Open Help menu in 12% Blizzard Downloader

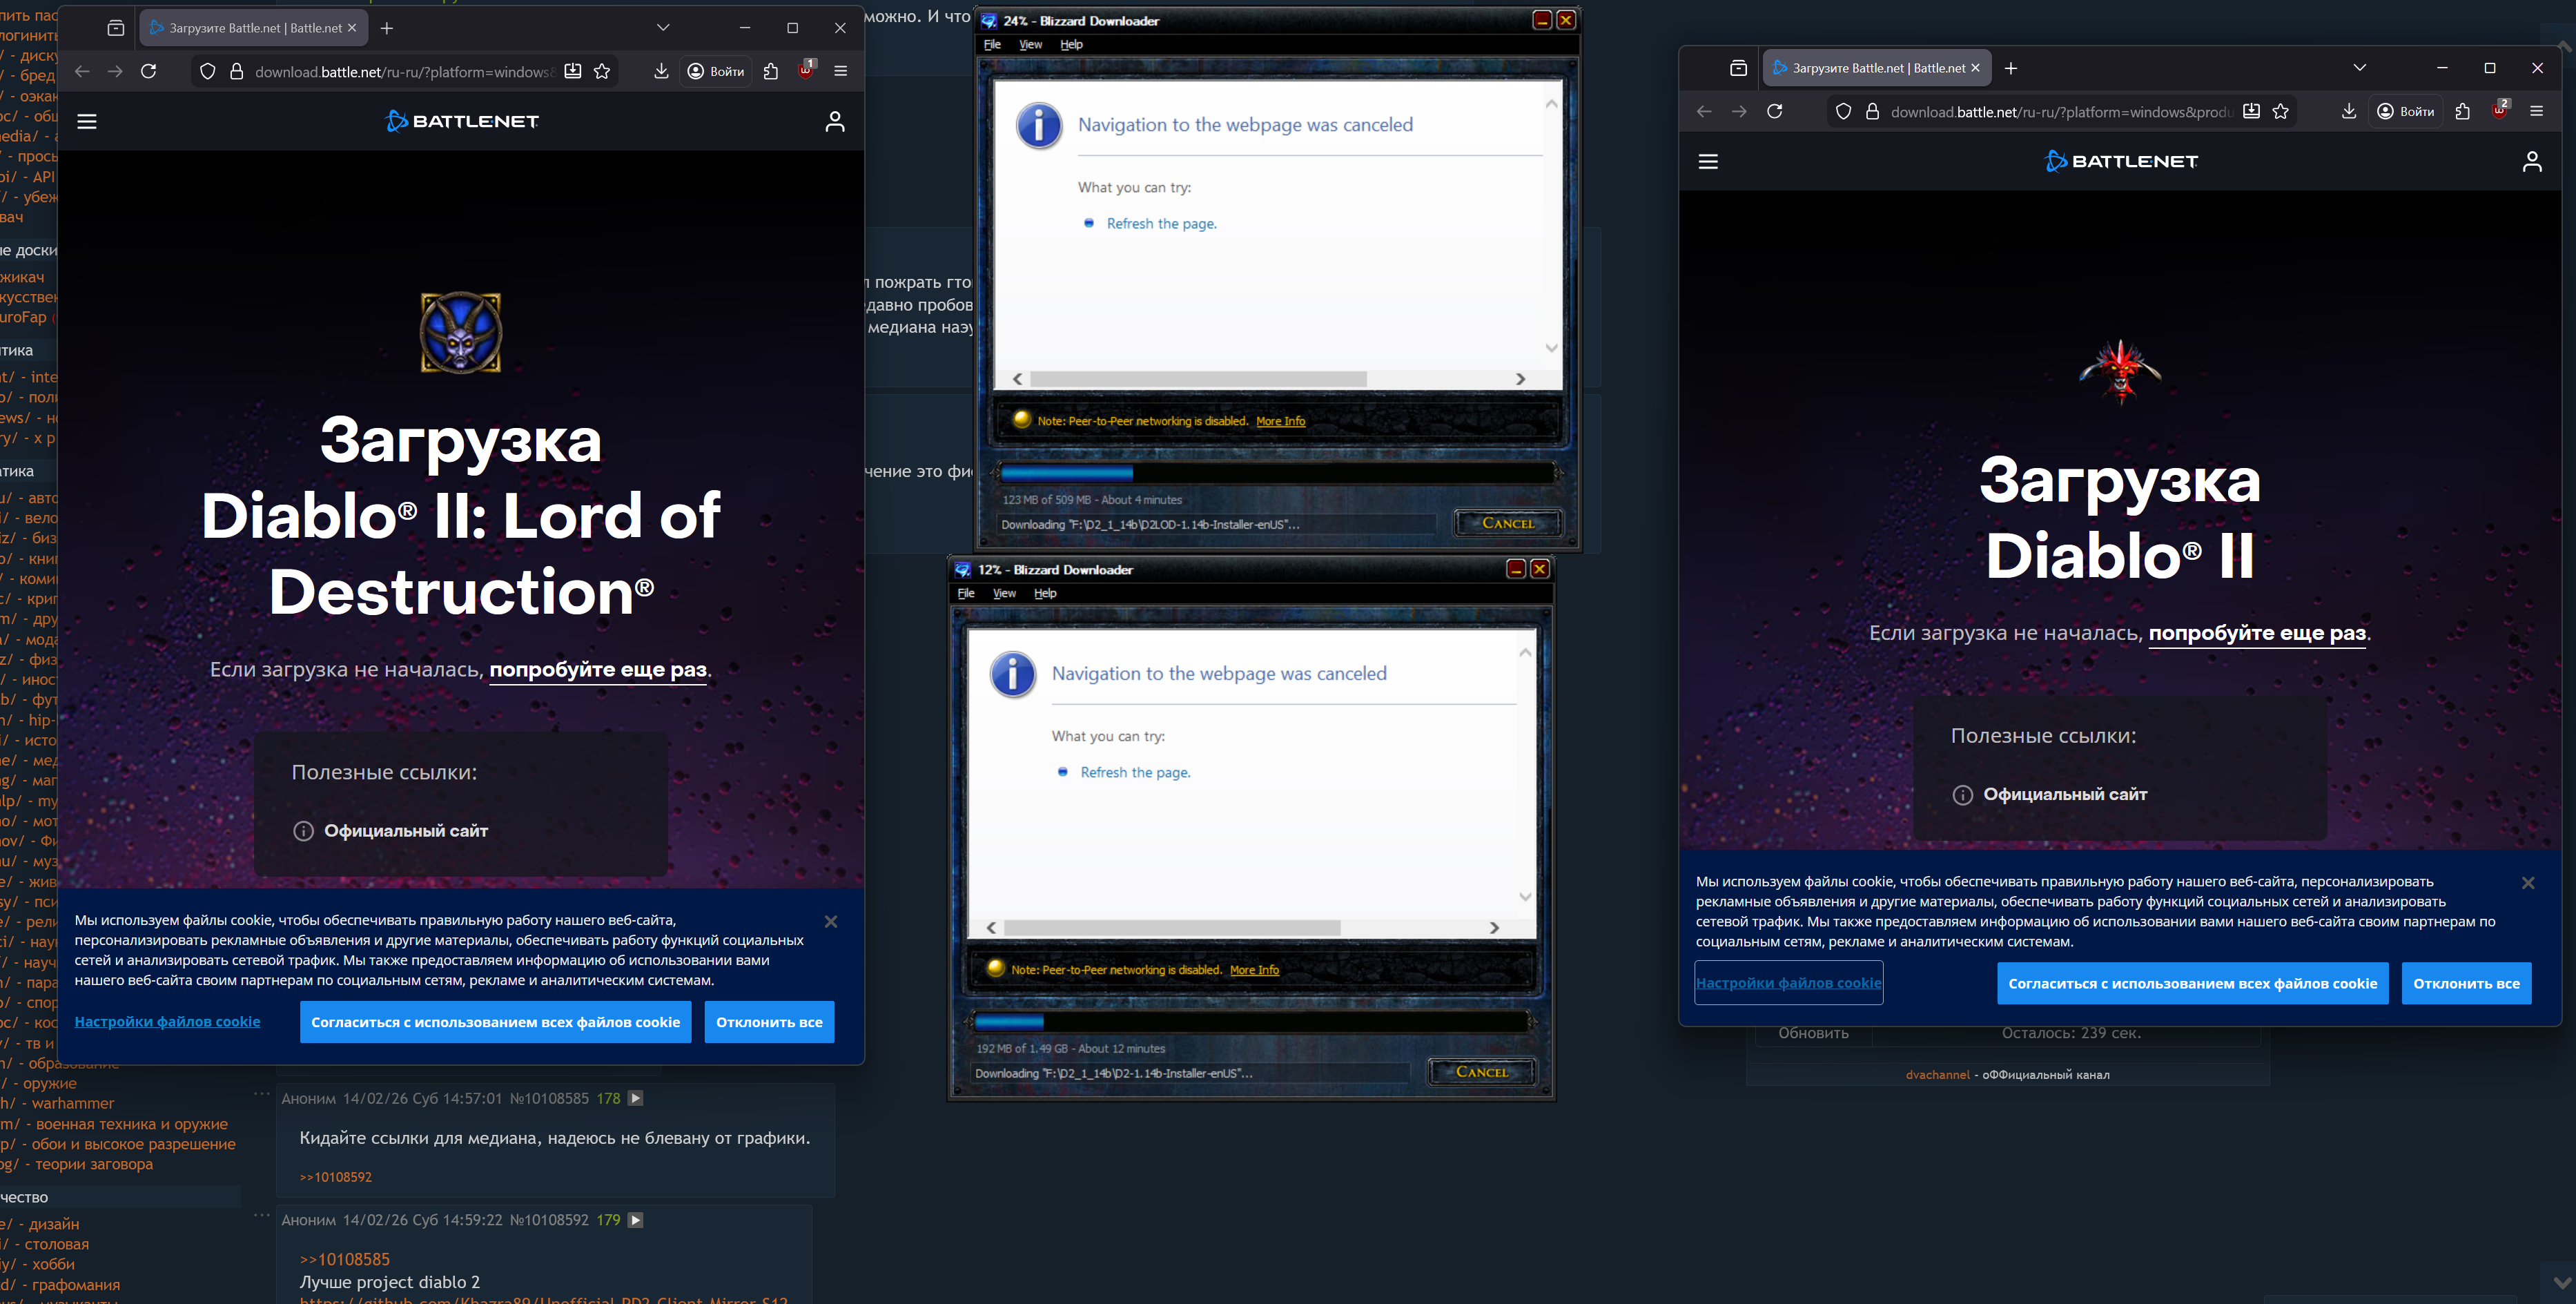tap(1045, 593)
